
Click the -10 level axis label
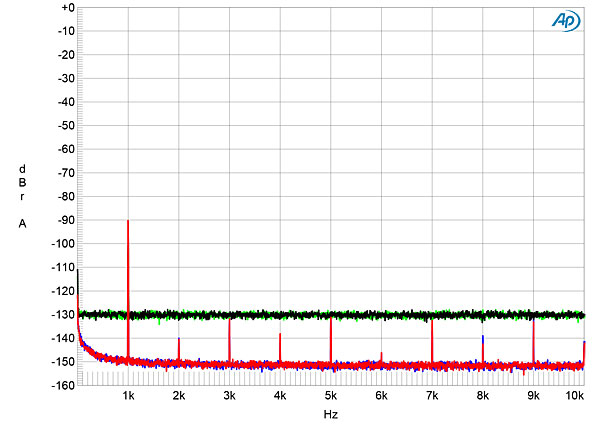click(66, 31)
